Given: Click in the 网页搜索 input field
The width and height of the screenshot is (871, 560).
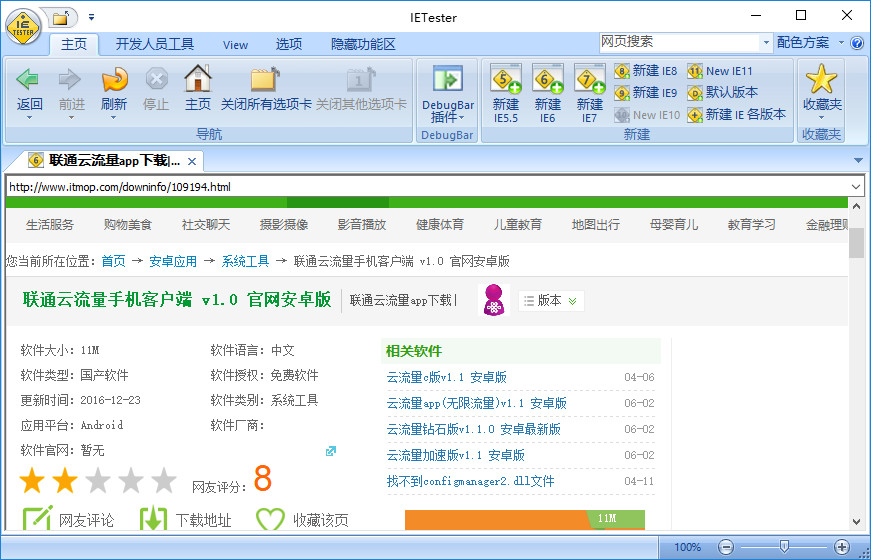Looking at the screenshot, I should (679, 42).
